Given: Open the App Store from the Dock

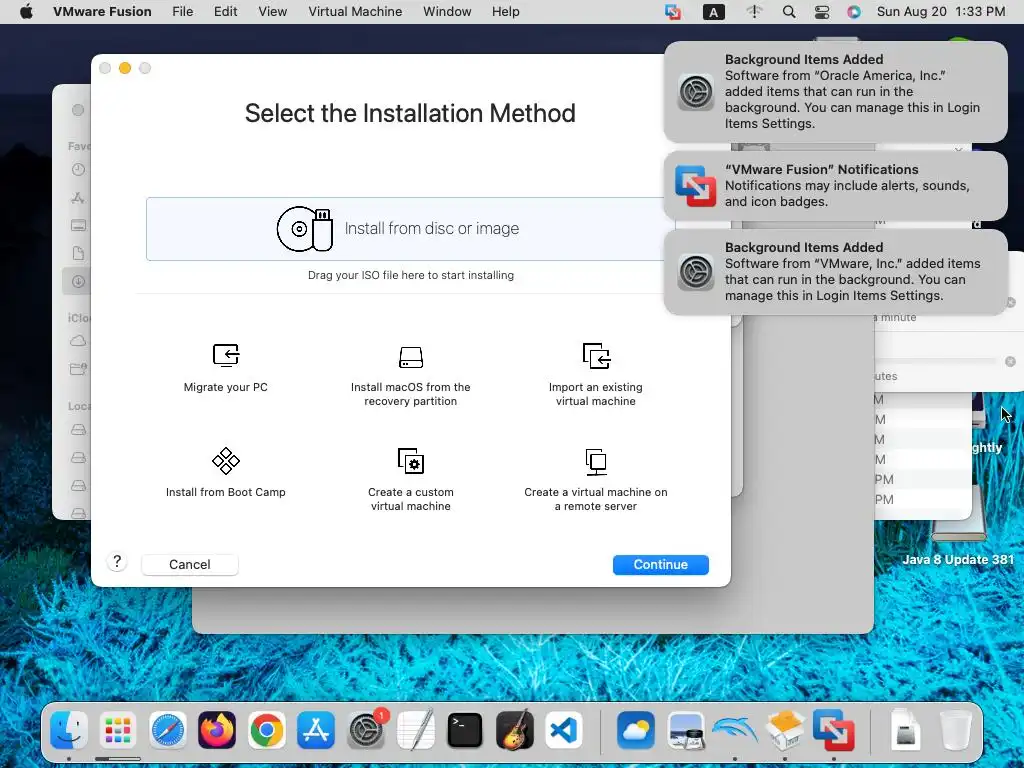Looking at the screenshot, I should 316,729.
